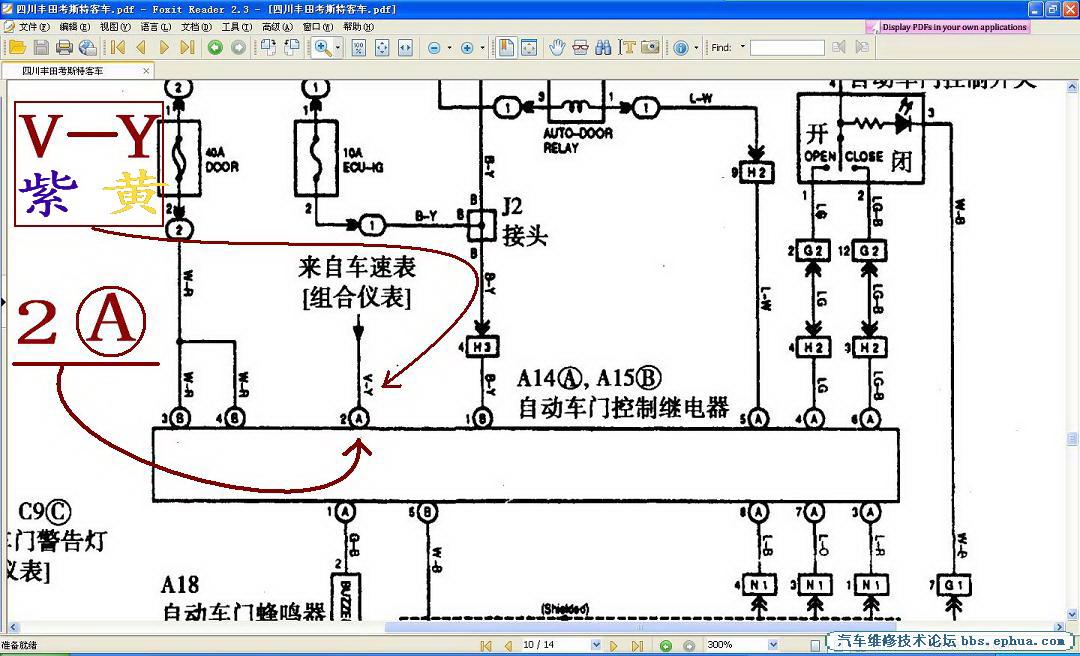This screenshot has width=1080, height=656.
Task: Go to first page using toolbar arrow
Action: (x=118, y=48)
